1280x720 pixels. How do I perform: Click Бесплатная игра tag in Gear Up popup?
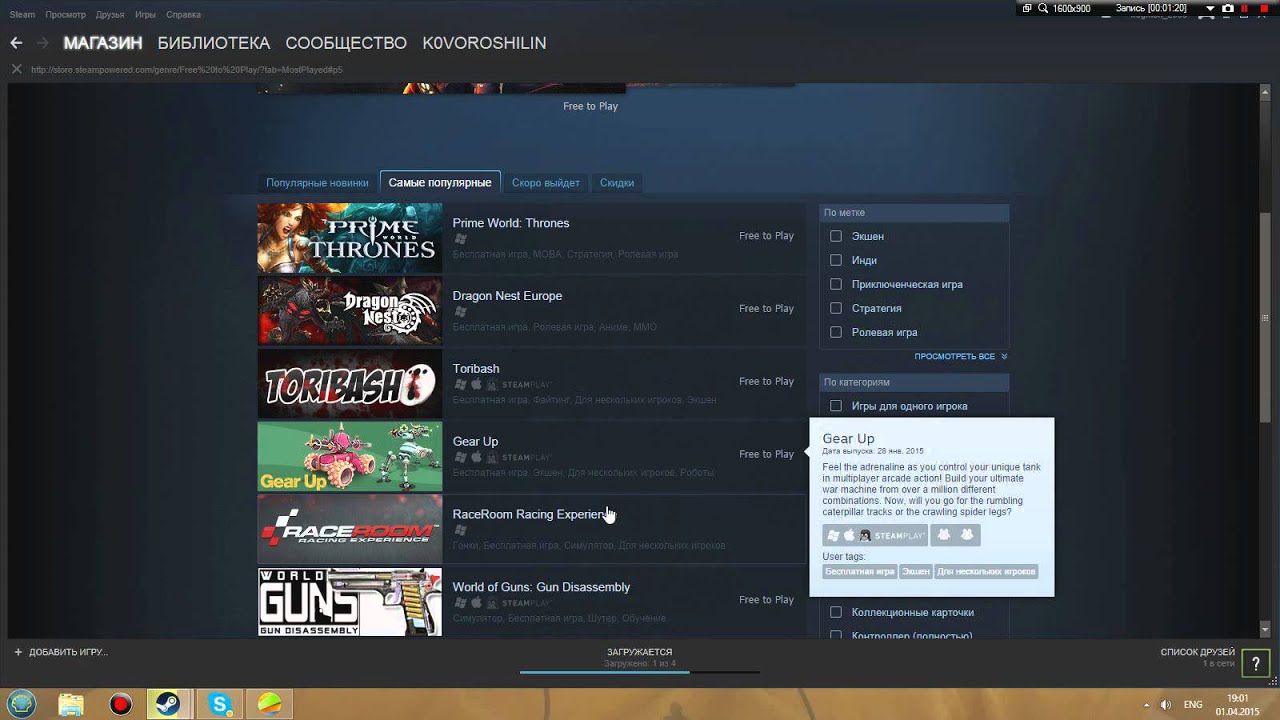pyautogui.click(x=860, y=572)
